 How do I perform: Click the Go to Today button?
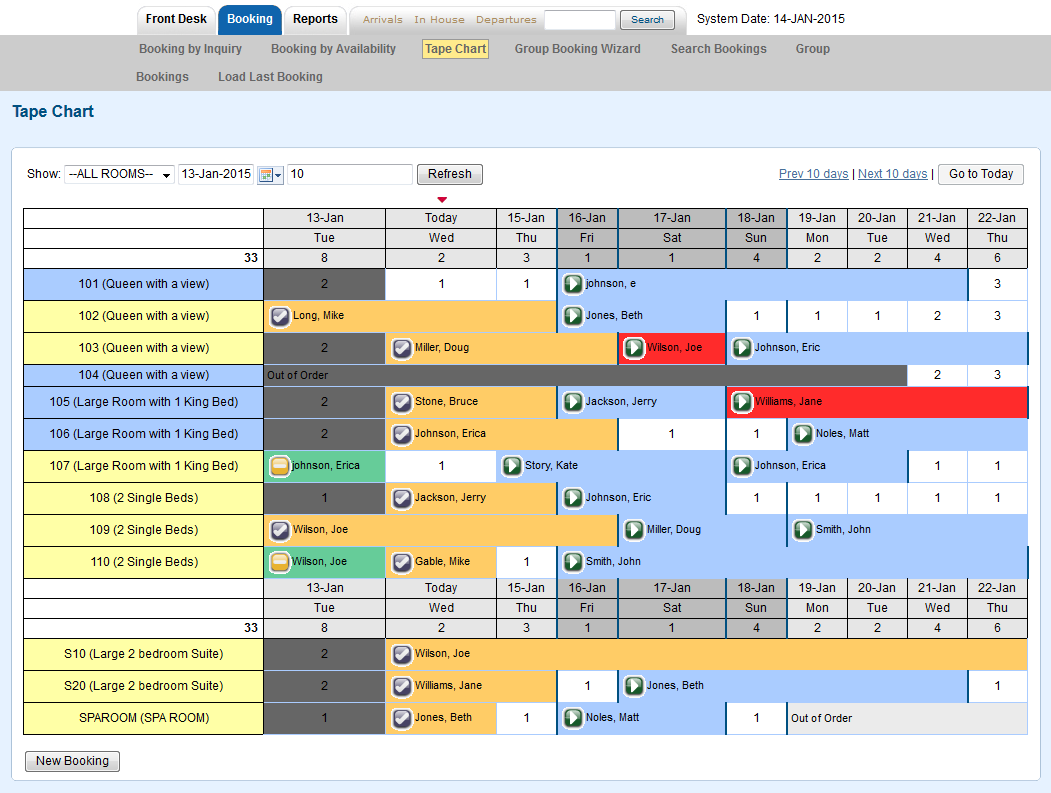pyautogui.click(x=980, y=174)
